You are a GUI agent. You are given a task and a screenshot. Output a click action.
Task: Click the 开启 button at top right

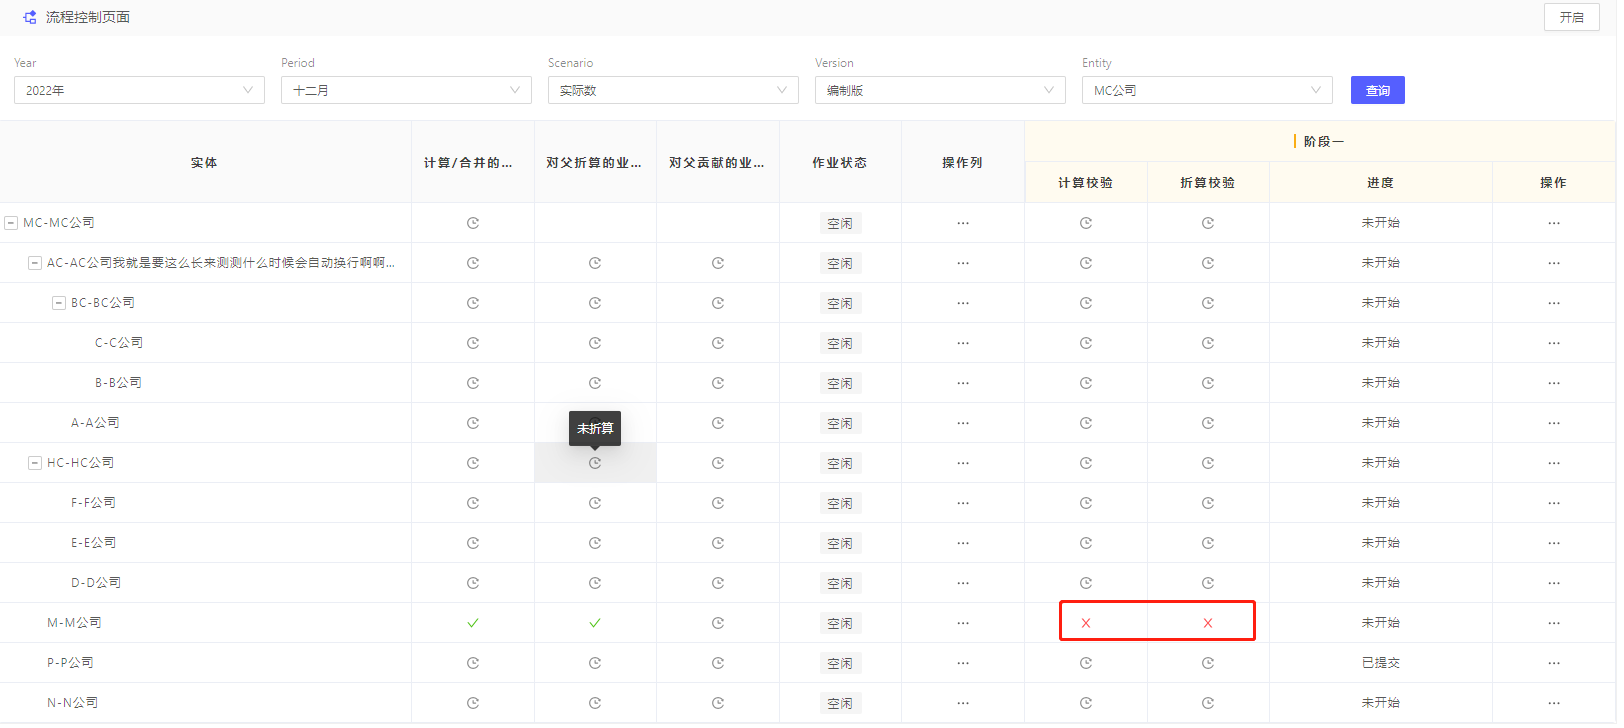(1571, 17)
